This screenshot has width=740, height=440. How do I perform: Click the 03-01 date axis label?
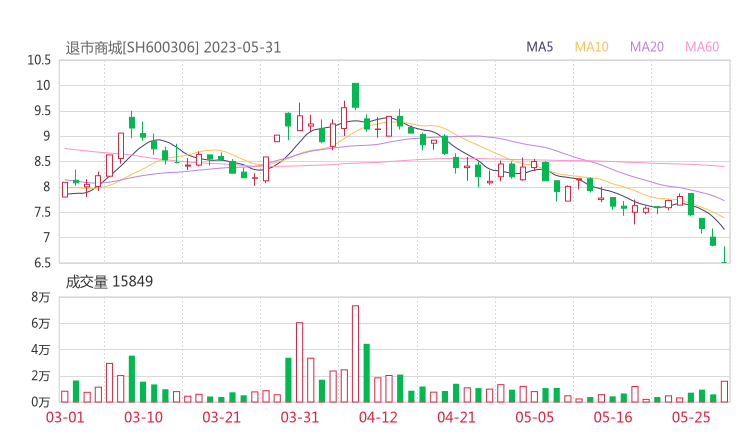[65, 417]
